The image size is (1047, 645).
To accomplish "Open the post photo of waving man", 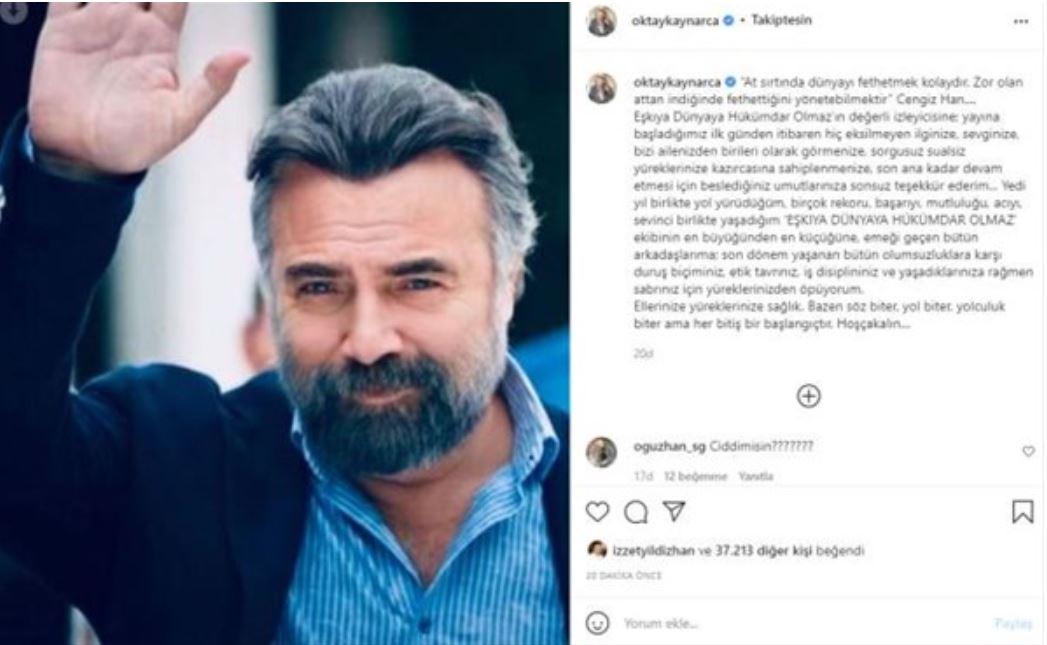I will pos(285,322).
